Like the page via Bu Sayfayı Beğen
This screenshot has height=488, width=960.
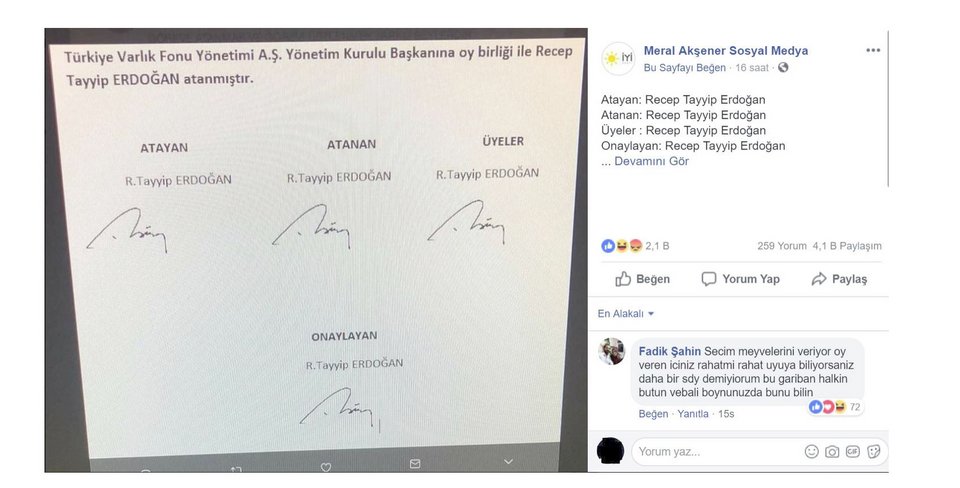(684, 67)
